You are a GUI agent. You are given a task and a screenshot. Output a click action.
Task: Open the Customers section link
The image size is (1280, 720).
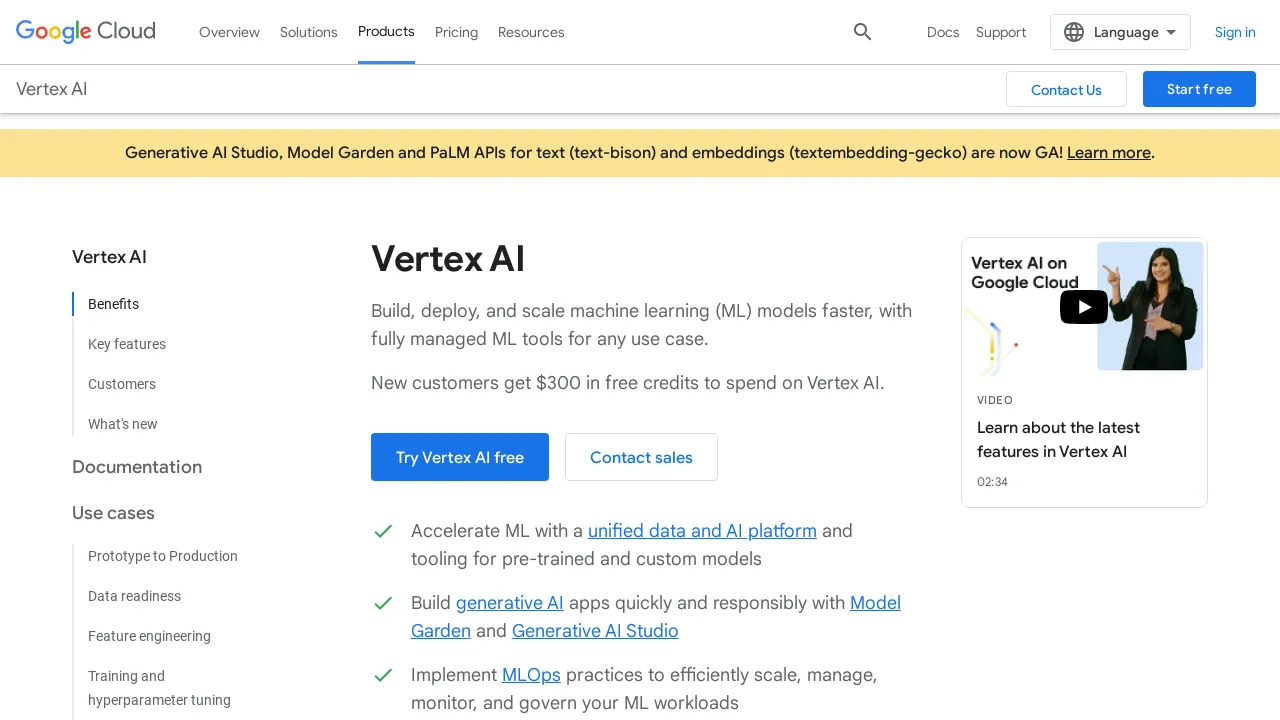pos(122,384)
